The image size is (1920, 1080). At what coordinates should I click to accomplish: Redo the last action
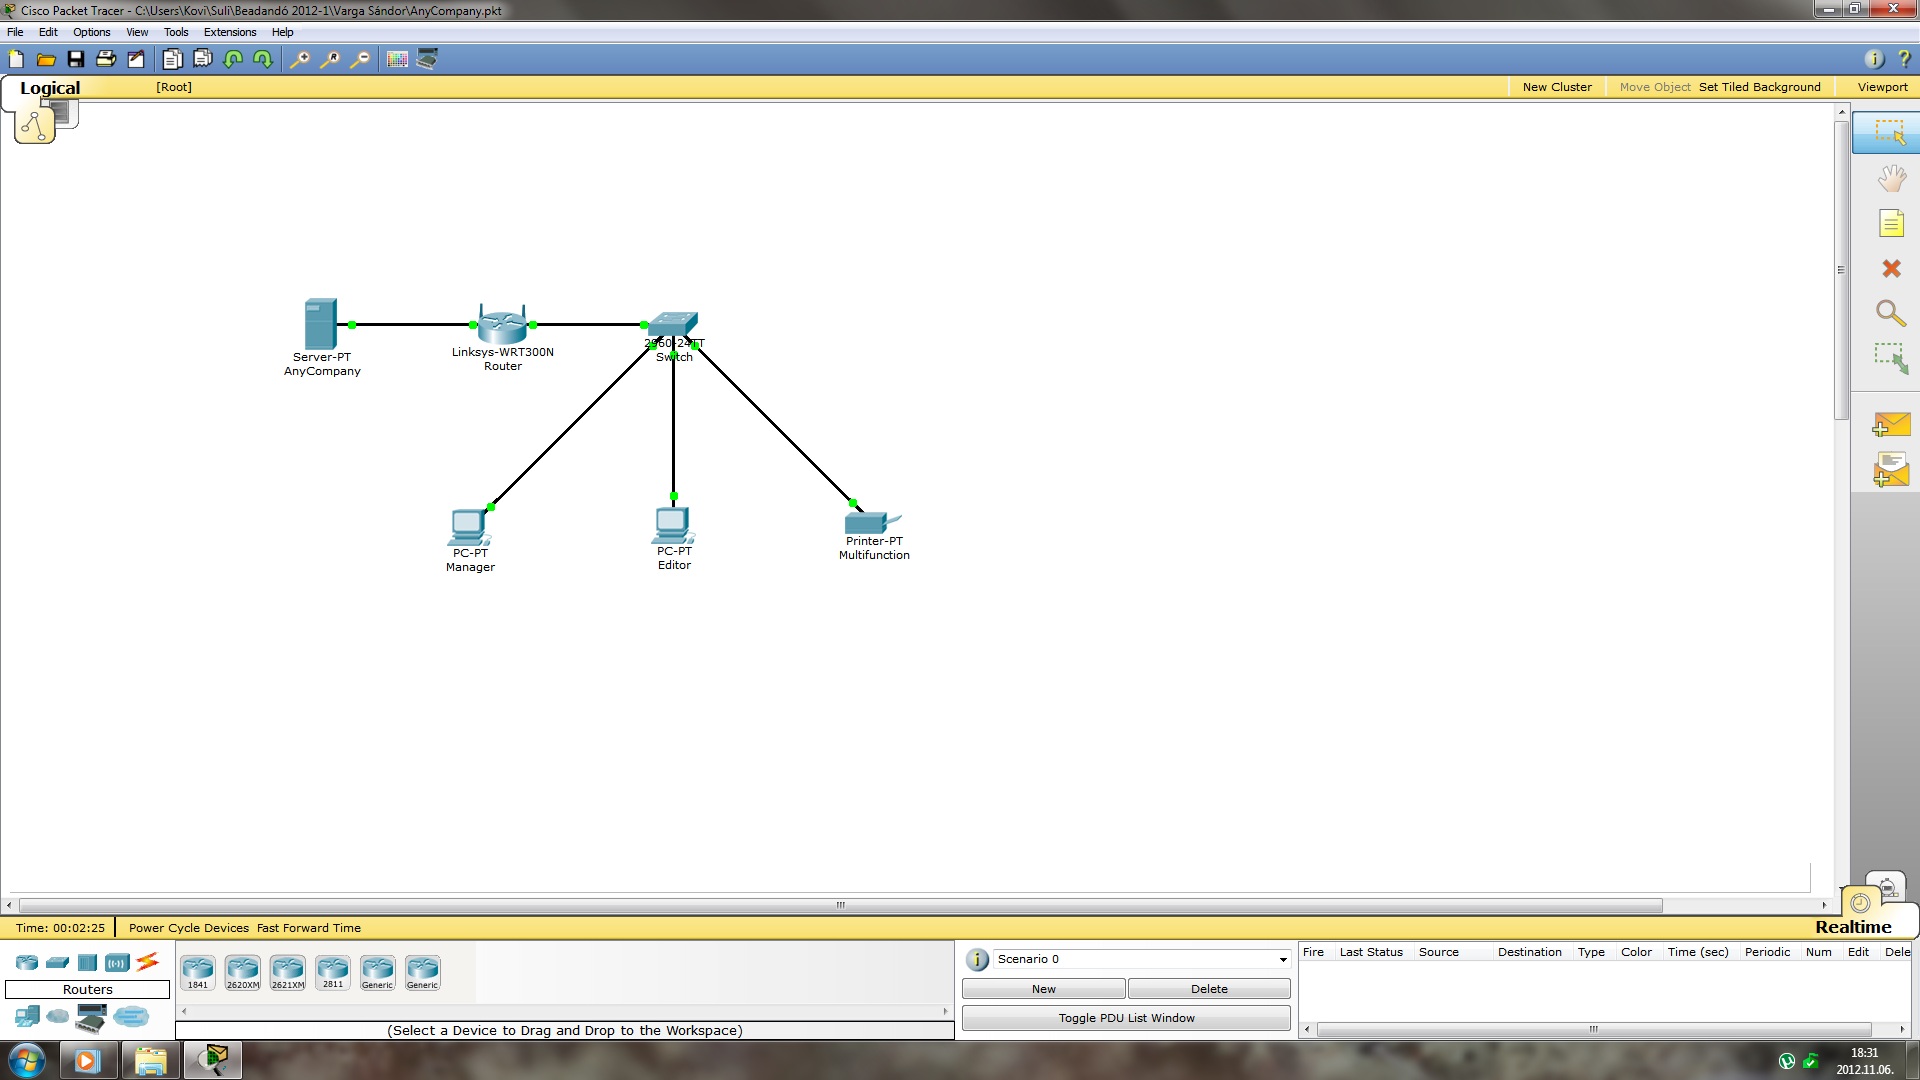[263, 60]
